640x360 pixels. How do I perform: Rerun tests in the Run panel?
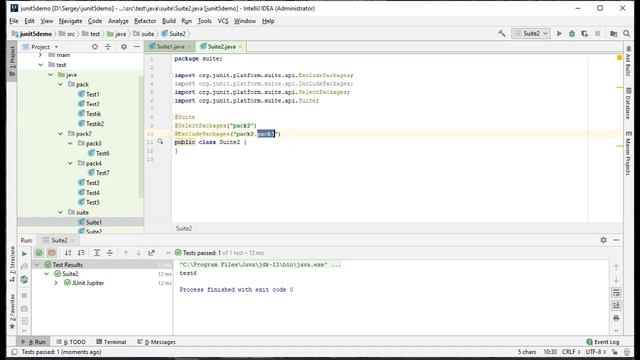tap(24, 253)
